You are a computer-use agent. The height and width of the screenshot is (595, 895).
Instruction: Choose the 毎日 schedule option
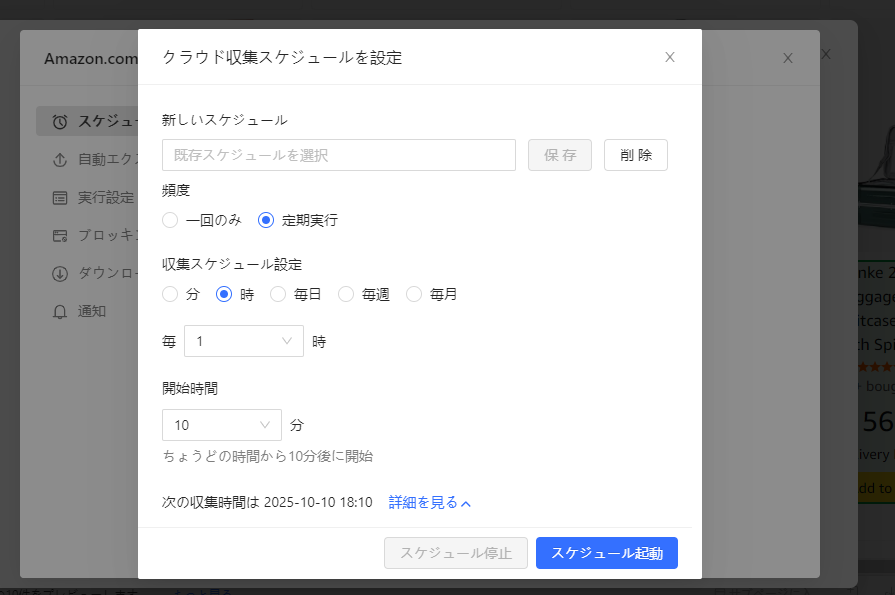pyautogui.click(x=278, y=294)
